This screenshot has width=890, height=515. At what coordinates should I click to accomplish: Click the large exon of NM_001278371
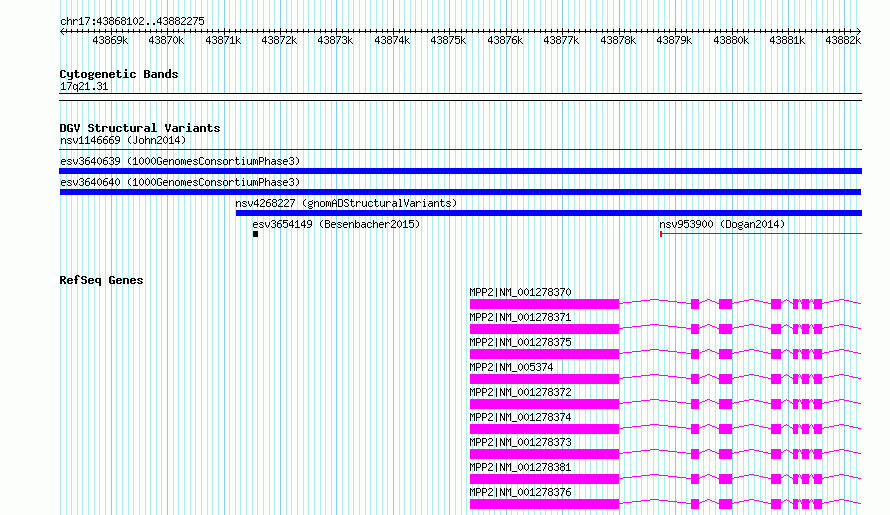coord(544,329)
